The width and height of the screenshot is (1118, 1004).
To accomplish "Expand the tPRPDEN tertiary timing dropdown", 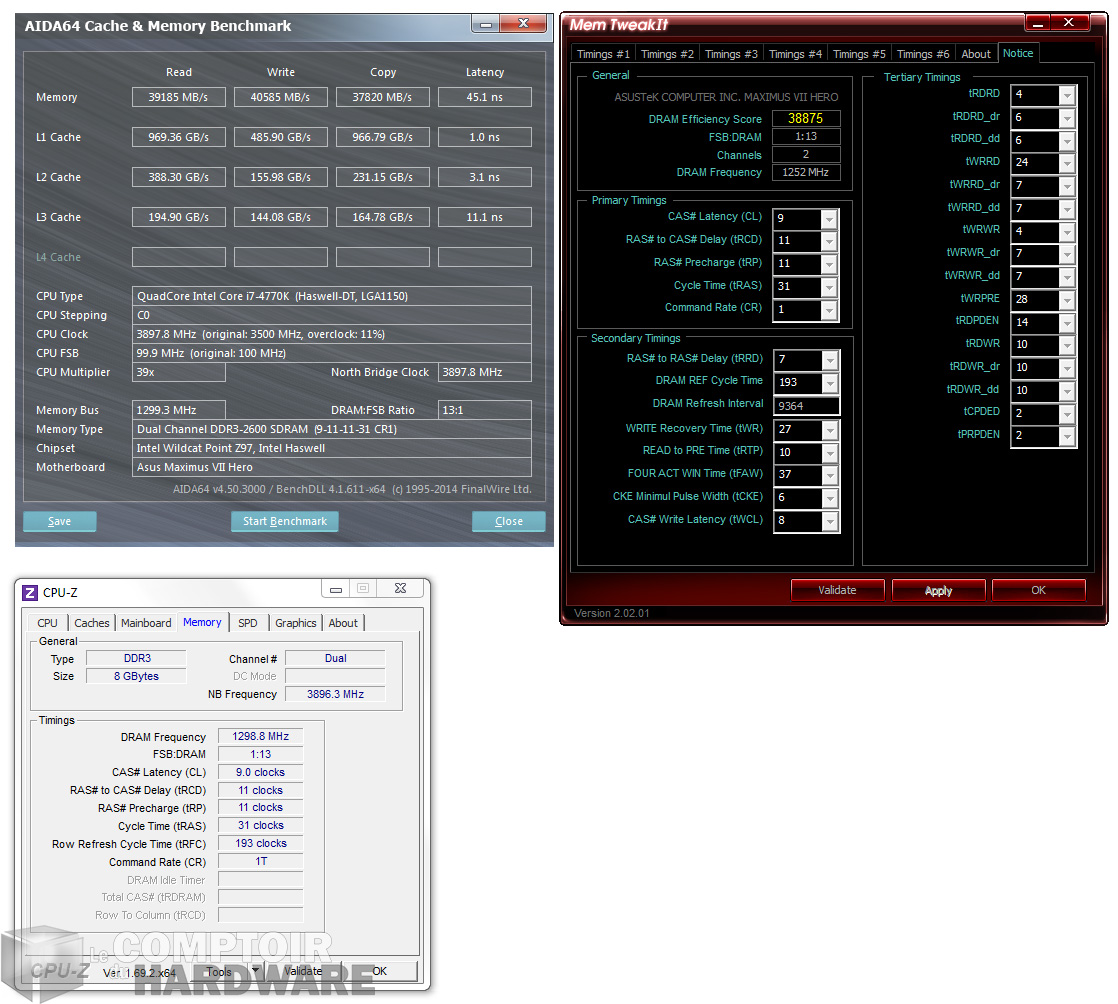I will pos(1067,436).
